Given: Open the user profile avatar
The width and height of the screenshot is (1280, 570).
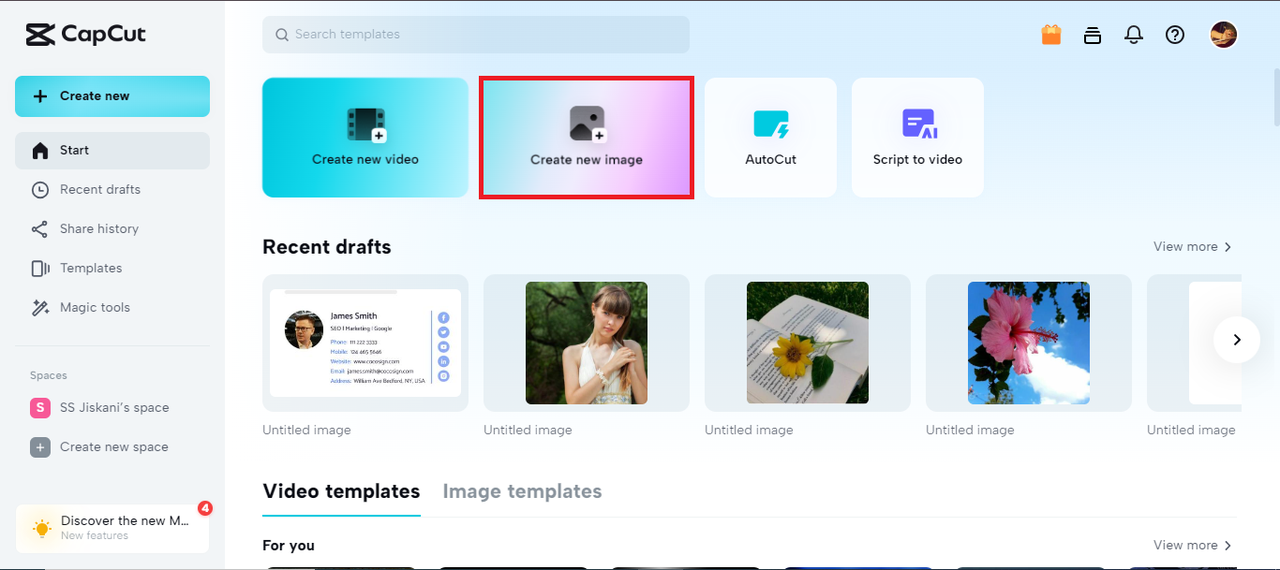Looking at the screenshot, I should pos(1224,35).
